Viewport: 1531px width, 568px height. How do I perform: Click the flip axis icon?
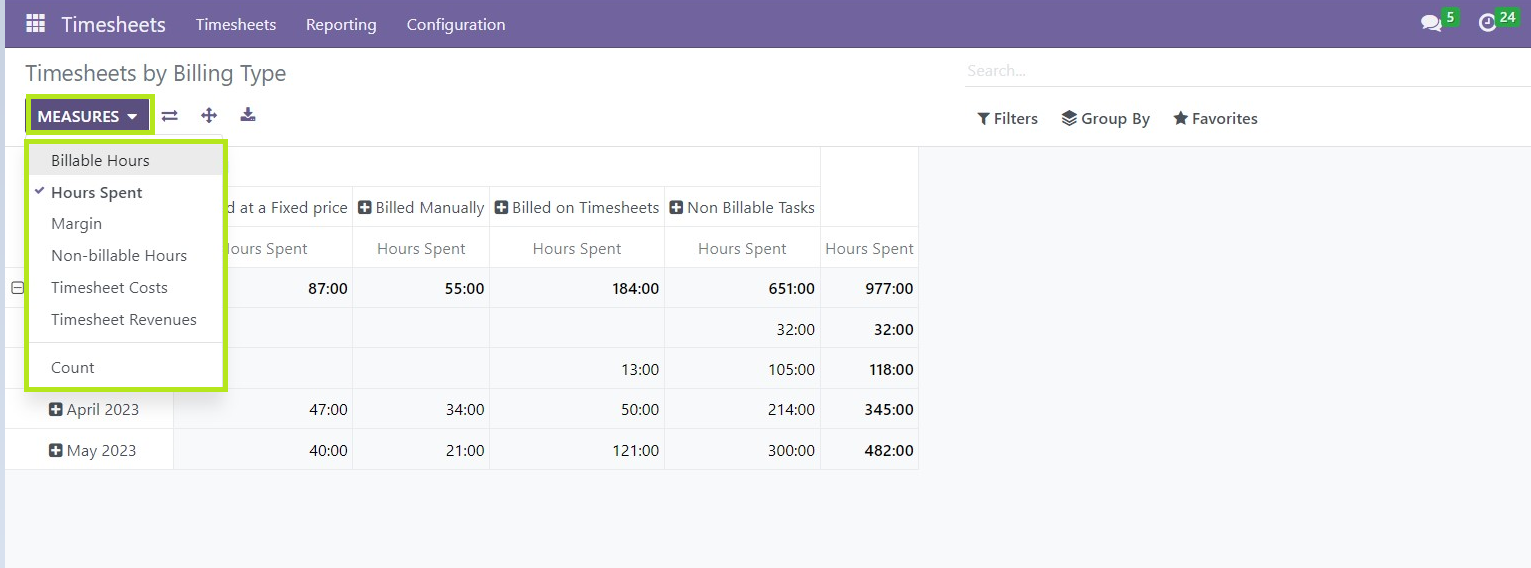[x=170, y=116]
